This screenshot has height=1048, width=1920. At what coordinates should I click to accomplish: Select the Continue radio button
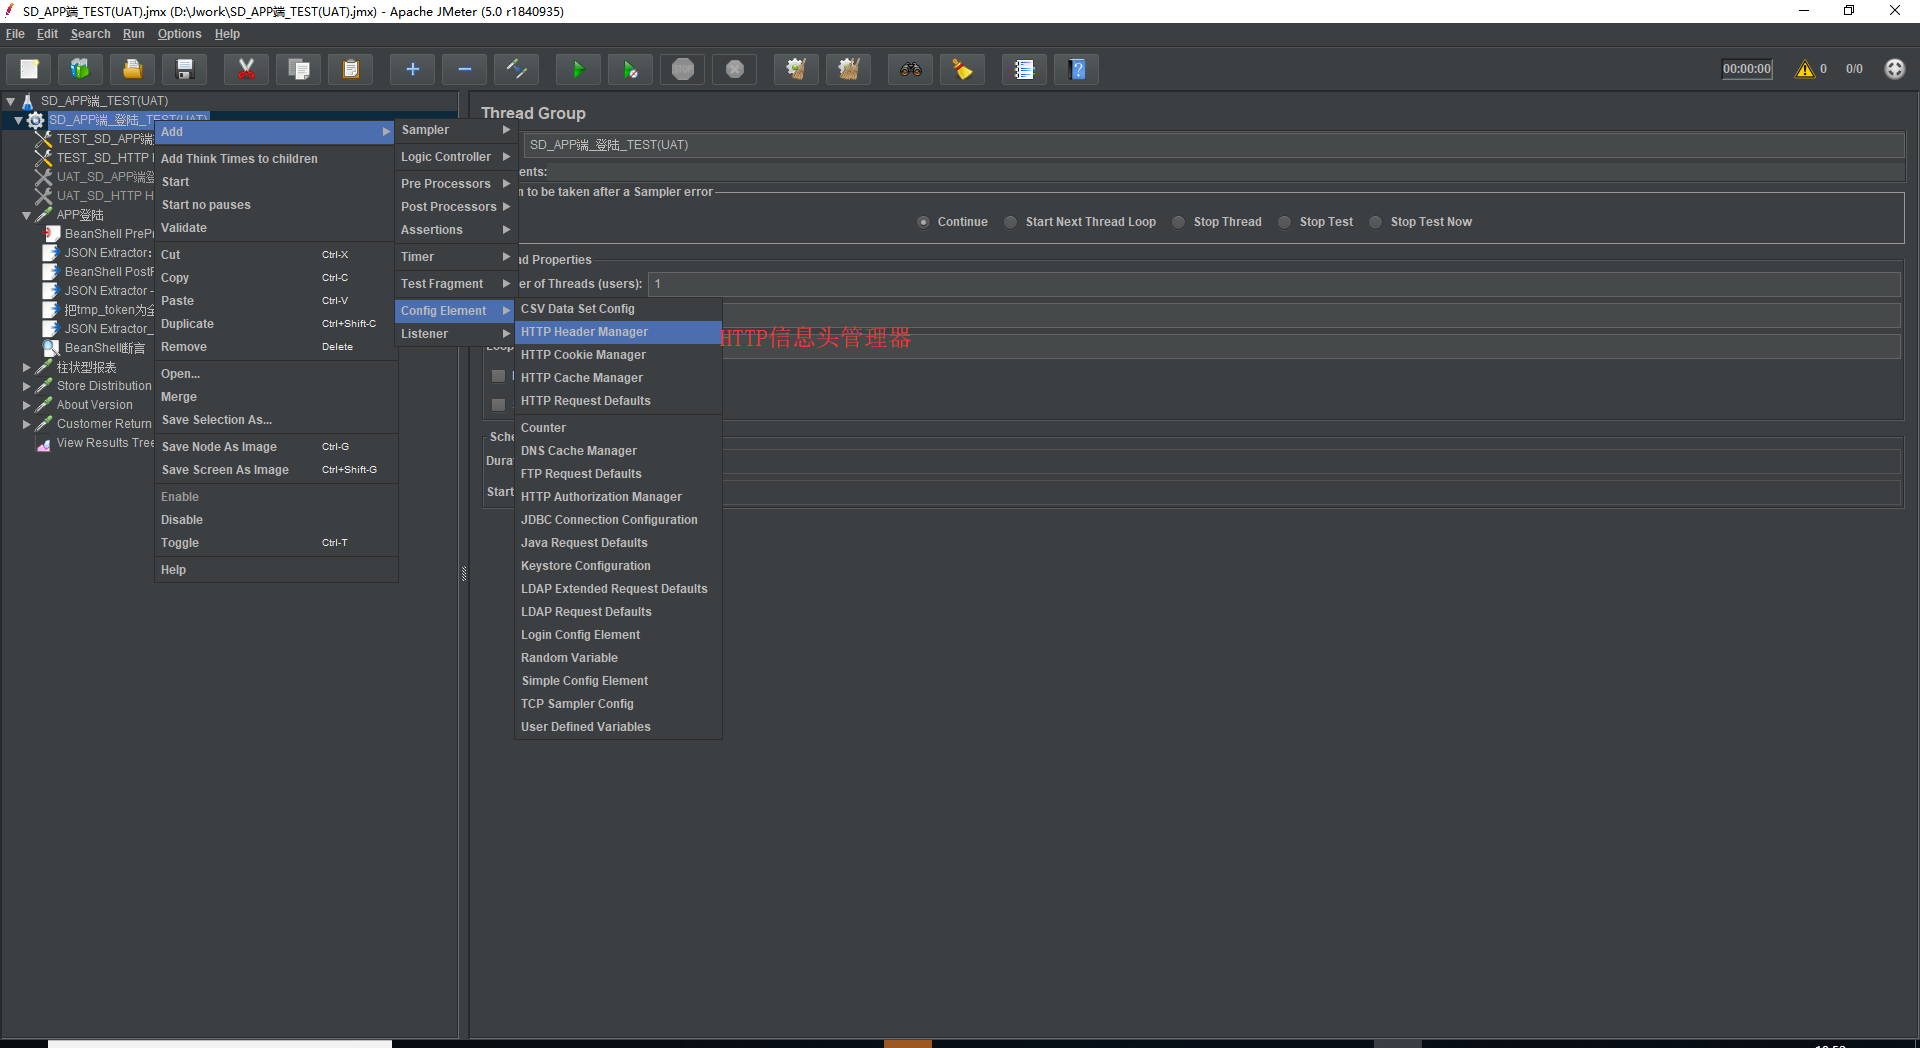coord(923,222)
